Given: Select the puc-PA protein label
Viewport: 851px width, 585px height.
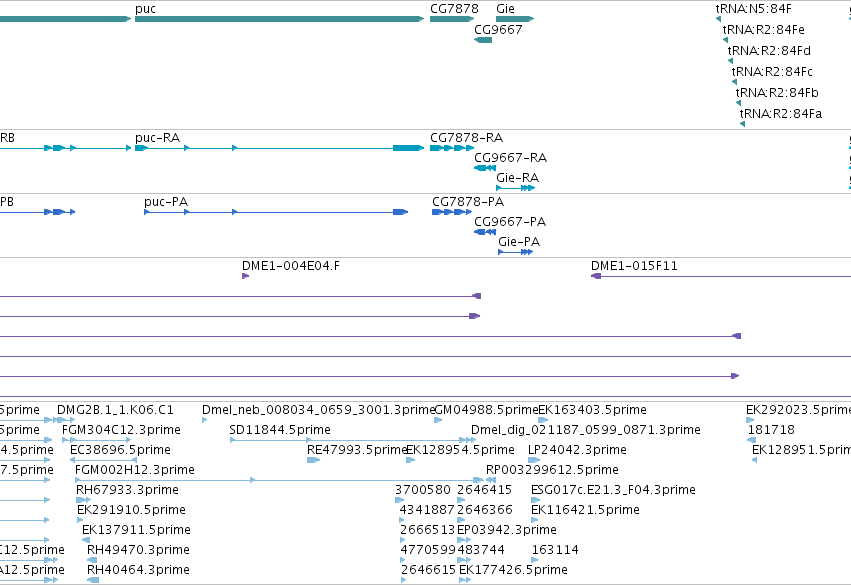Looking at the screenshot, I should pos(166,202).
